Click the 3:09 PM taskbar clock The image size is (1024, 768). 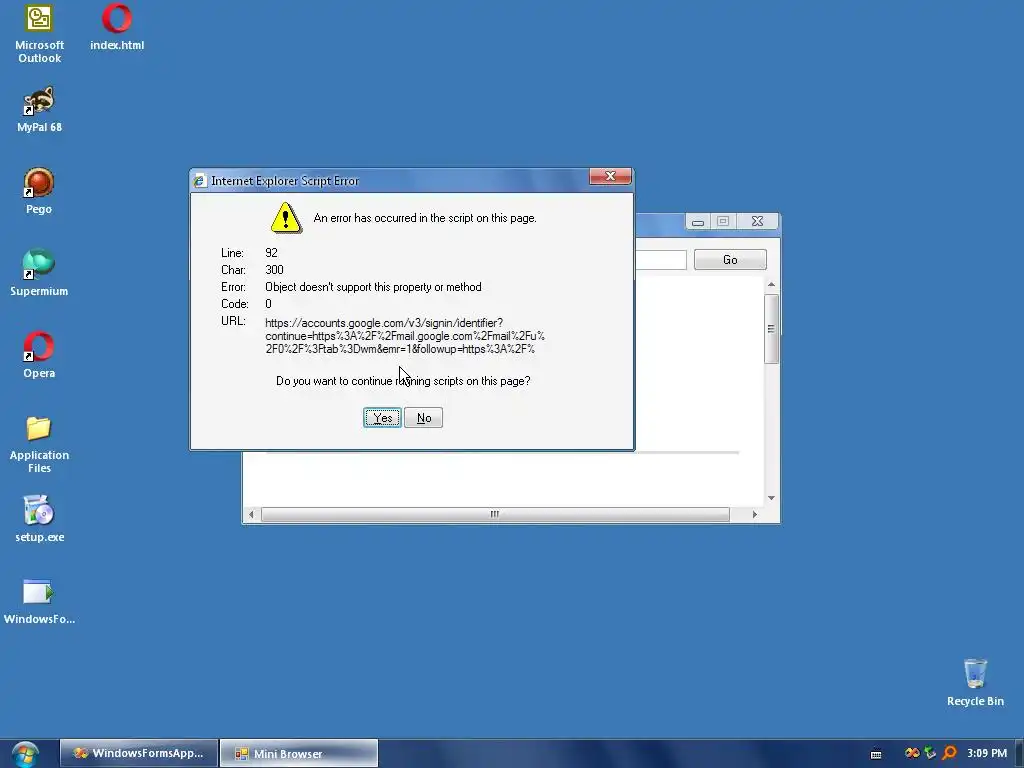coord(987,753)
